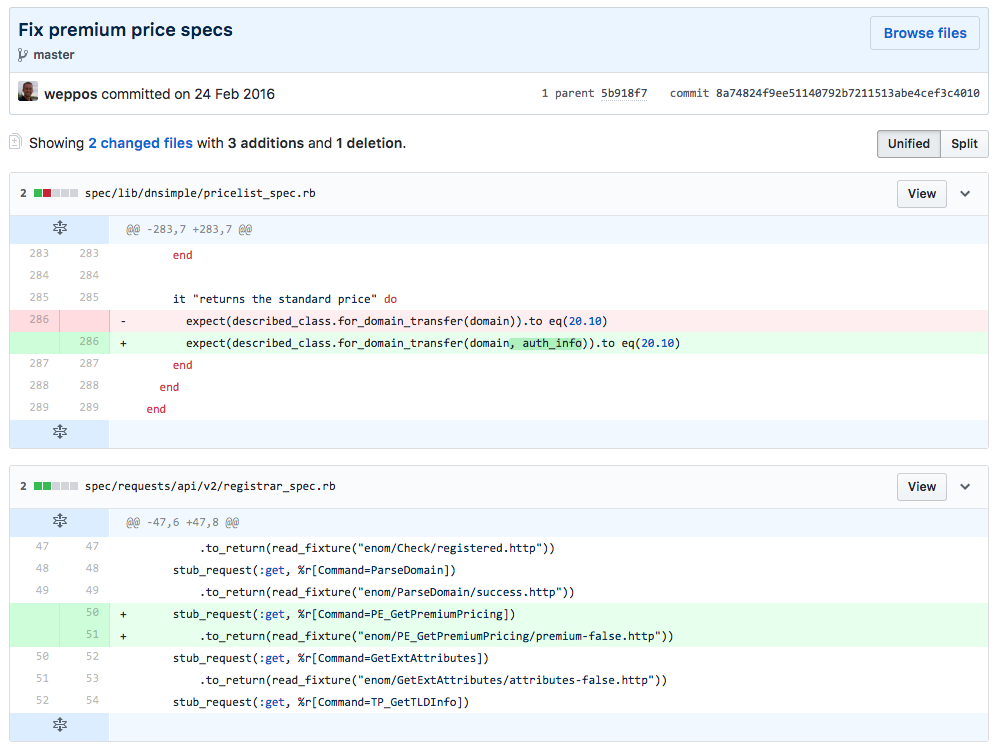Click weppos author avatar
This screenshot has height=750, width=998.
[28, 93]
